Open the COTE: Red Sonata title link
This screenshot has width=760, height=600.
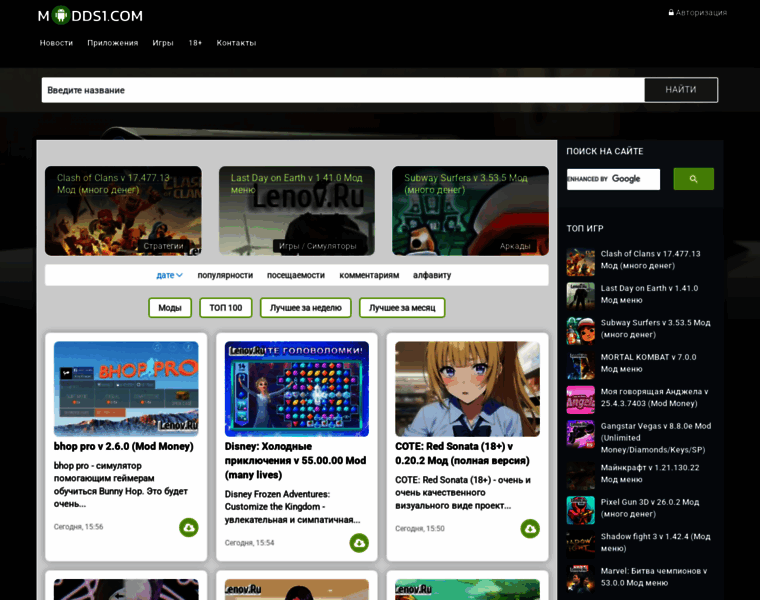point(462,454)
